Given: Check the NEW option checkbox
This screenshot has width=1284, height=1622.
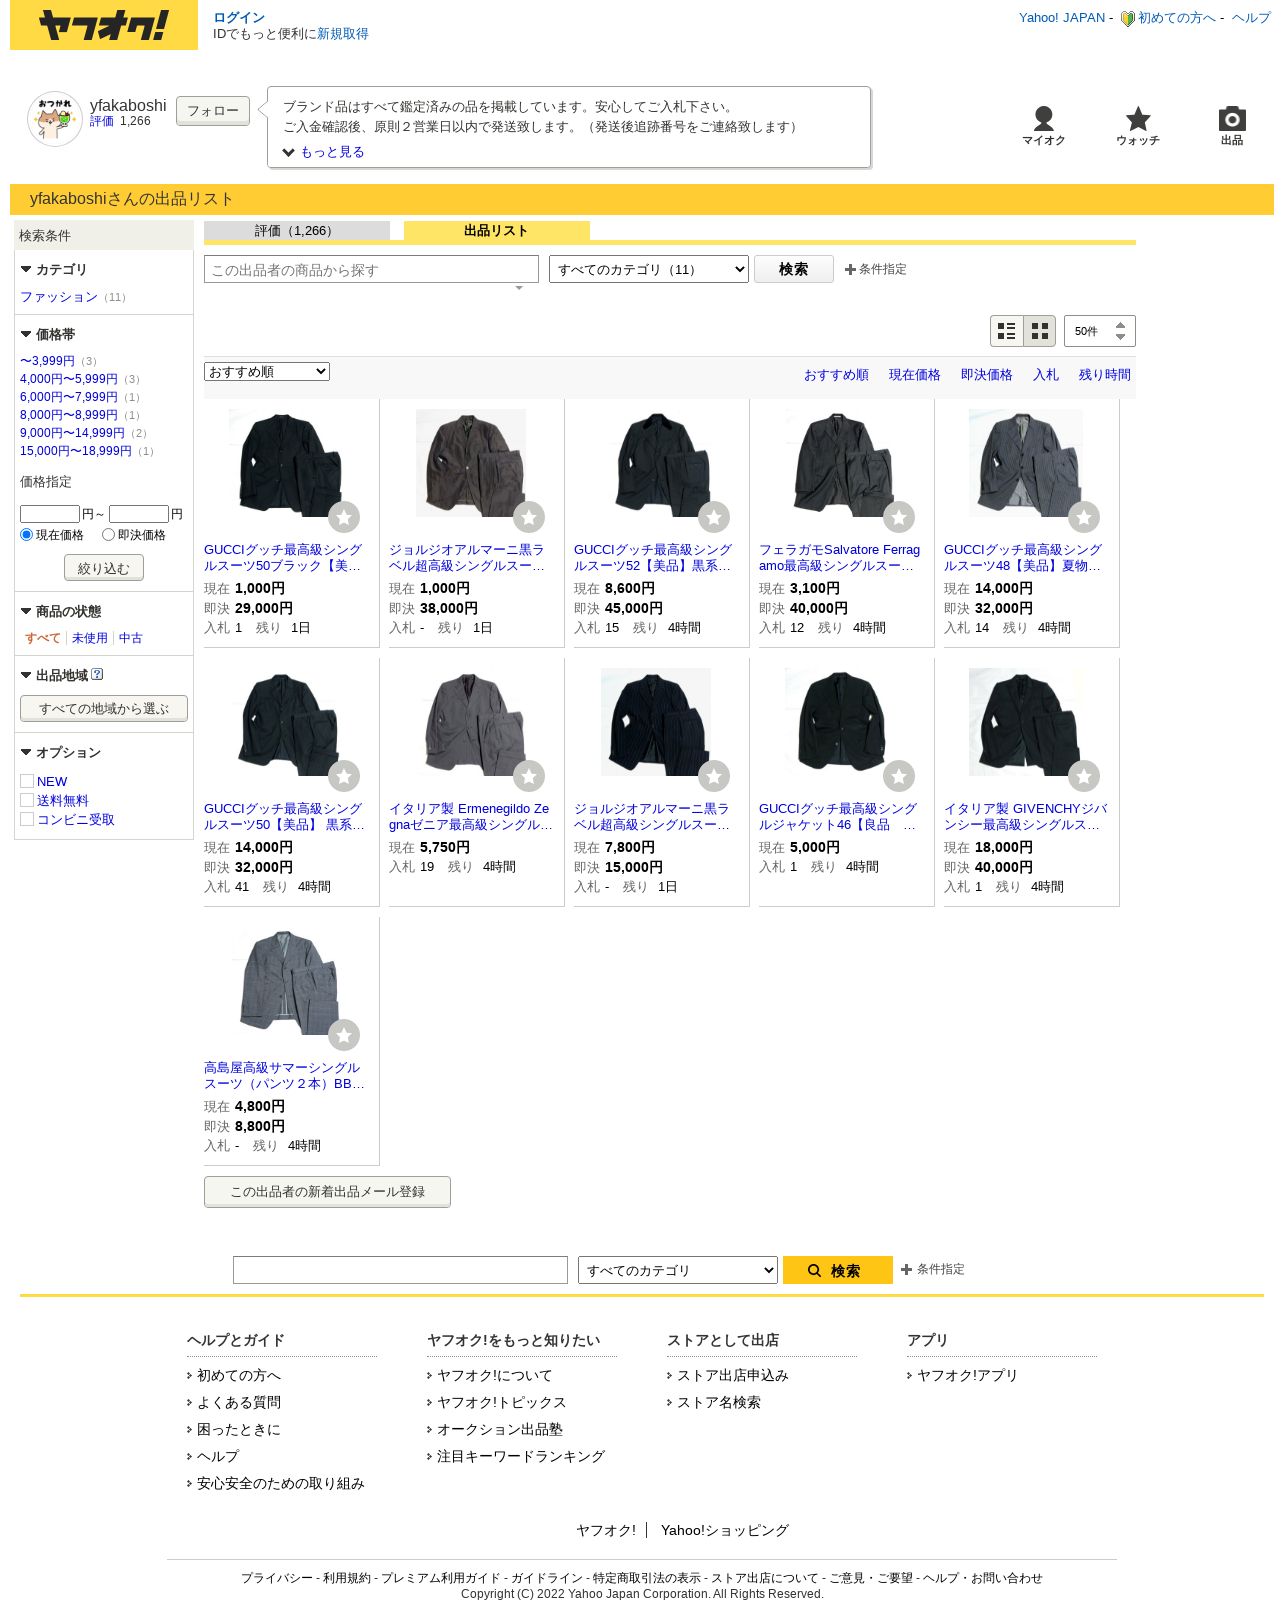Looking at the screenshot, I should click(x=27, y=781).
